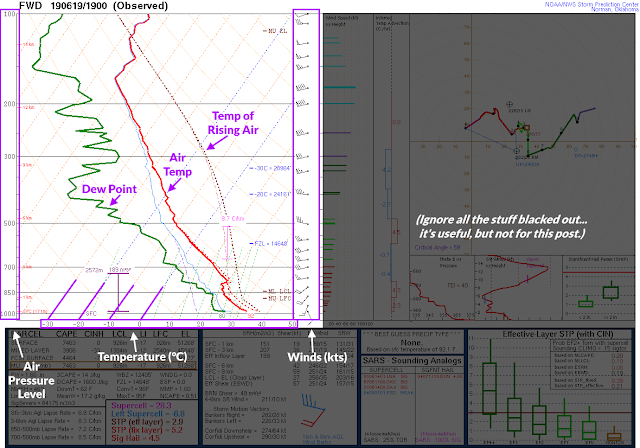This screenshot has width=640, height=448.
Task: Click the 40 temperature axis value
Action: tap(262, 324)
